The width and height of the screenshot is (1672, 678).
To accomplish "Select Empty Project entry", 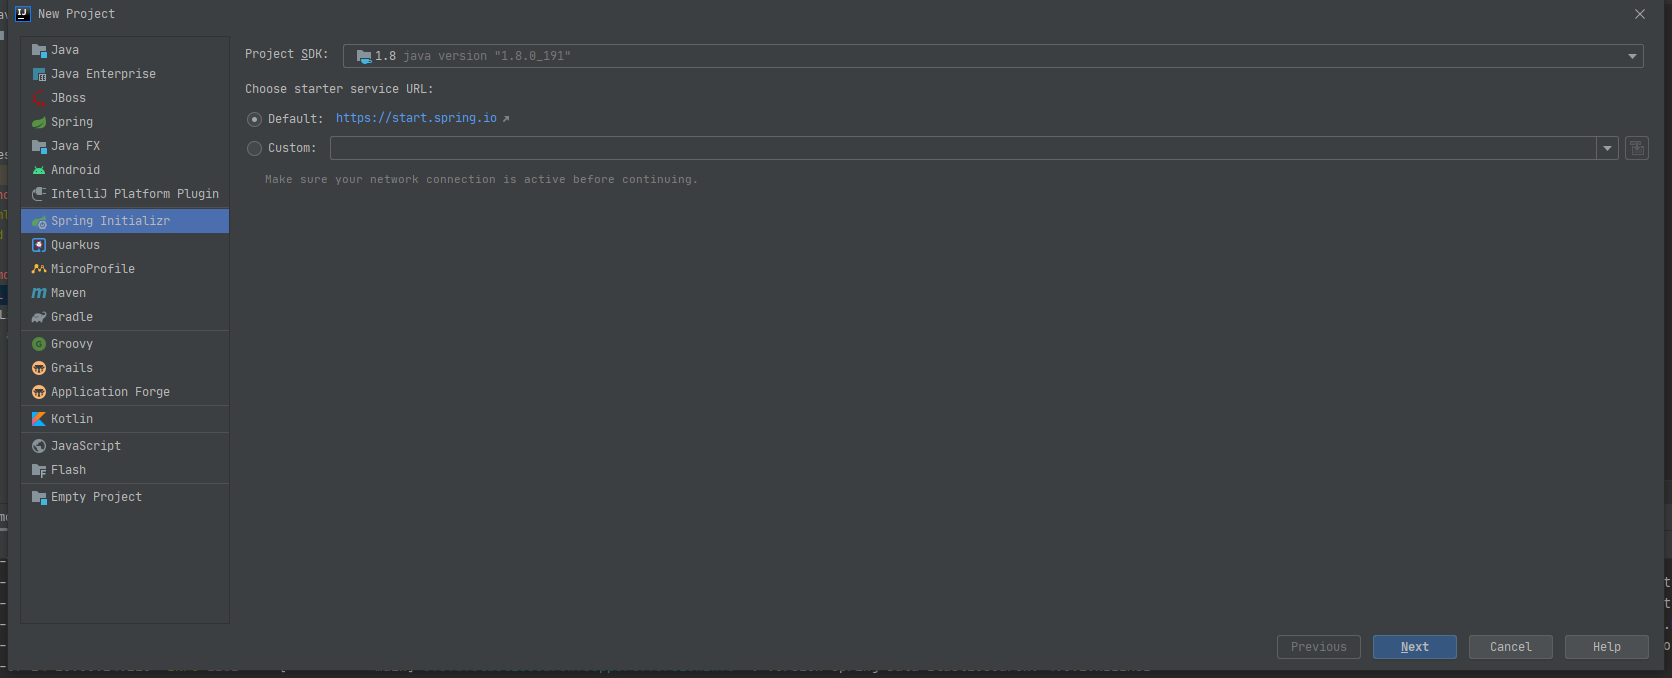I will (125, 497).
